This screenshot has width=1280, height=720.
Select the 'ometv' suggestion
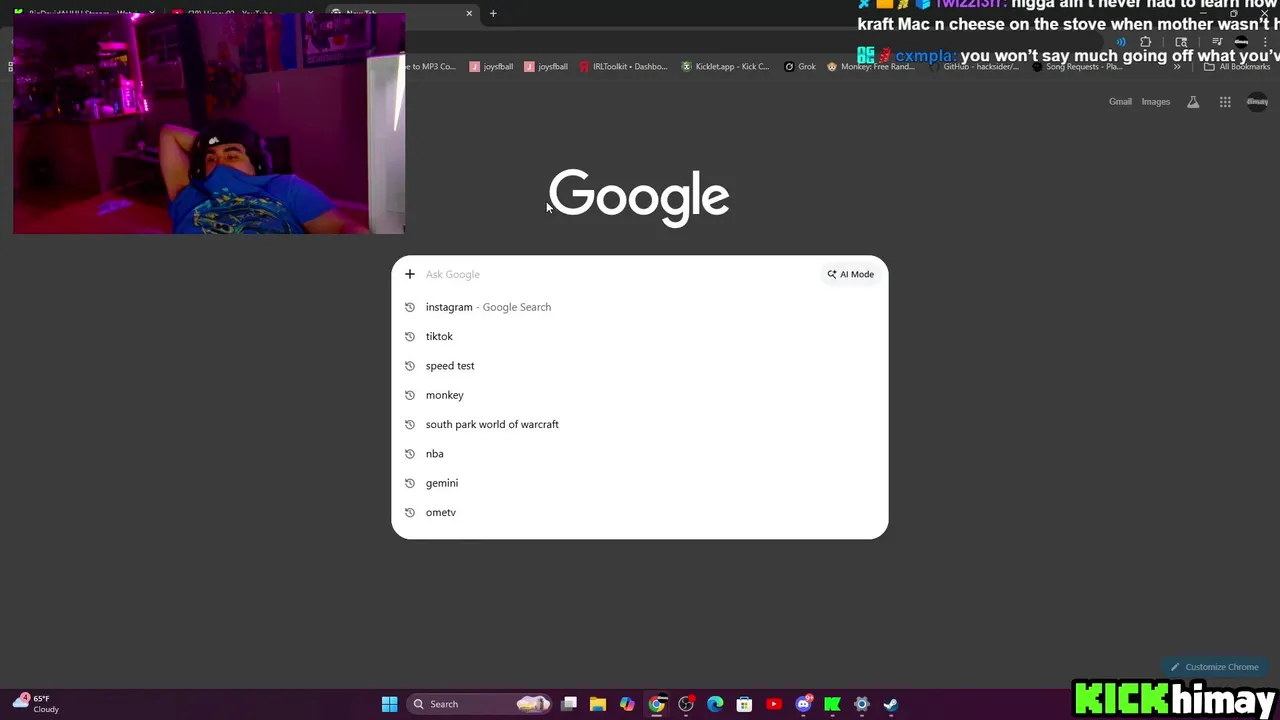[639, 512]
